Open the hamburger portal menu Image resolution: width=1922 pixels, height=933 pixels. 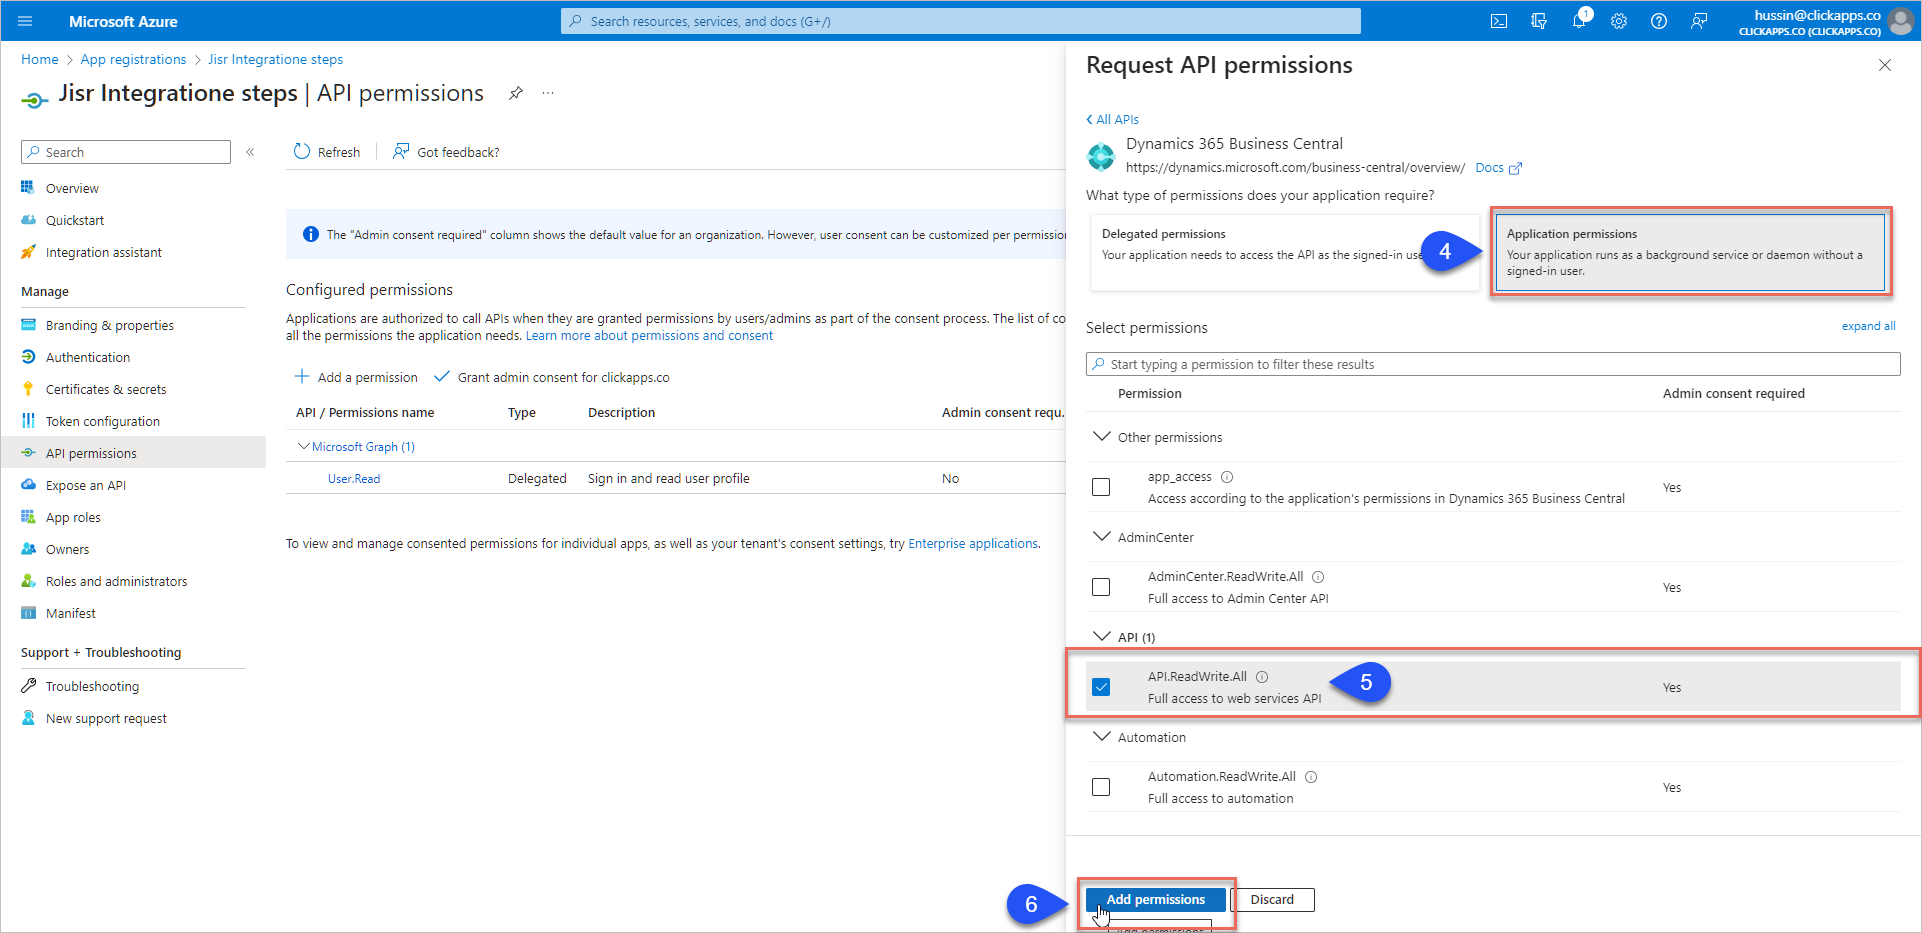25,21
